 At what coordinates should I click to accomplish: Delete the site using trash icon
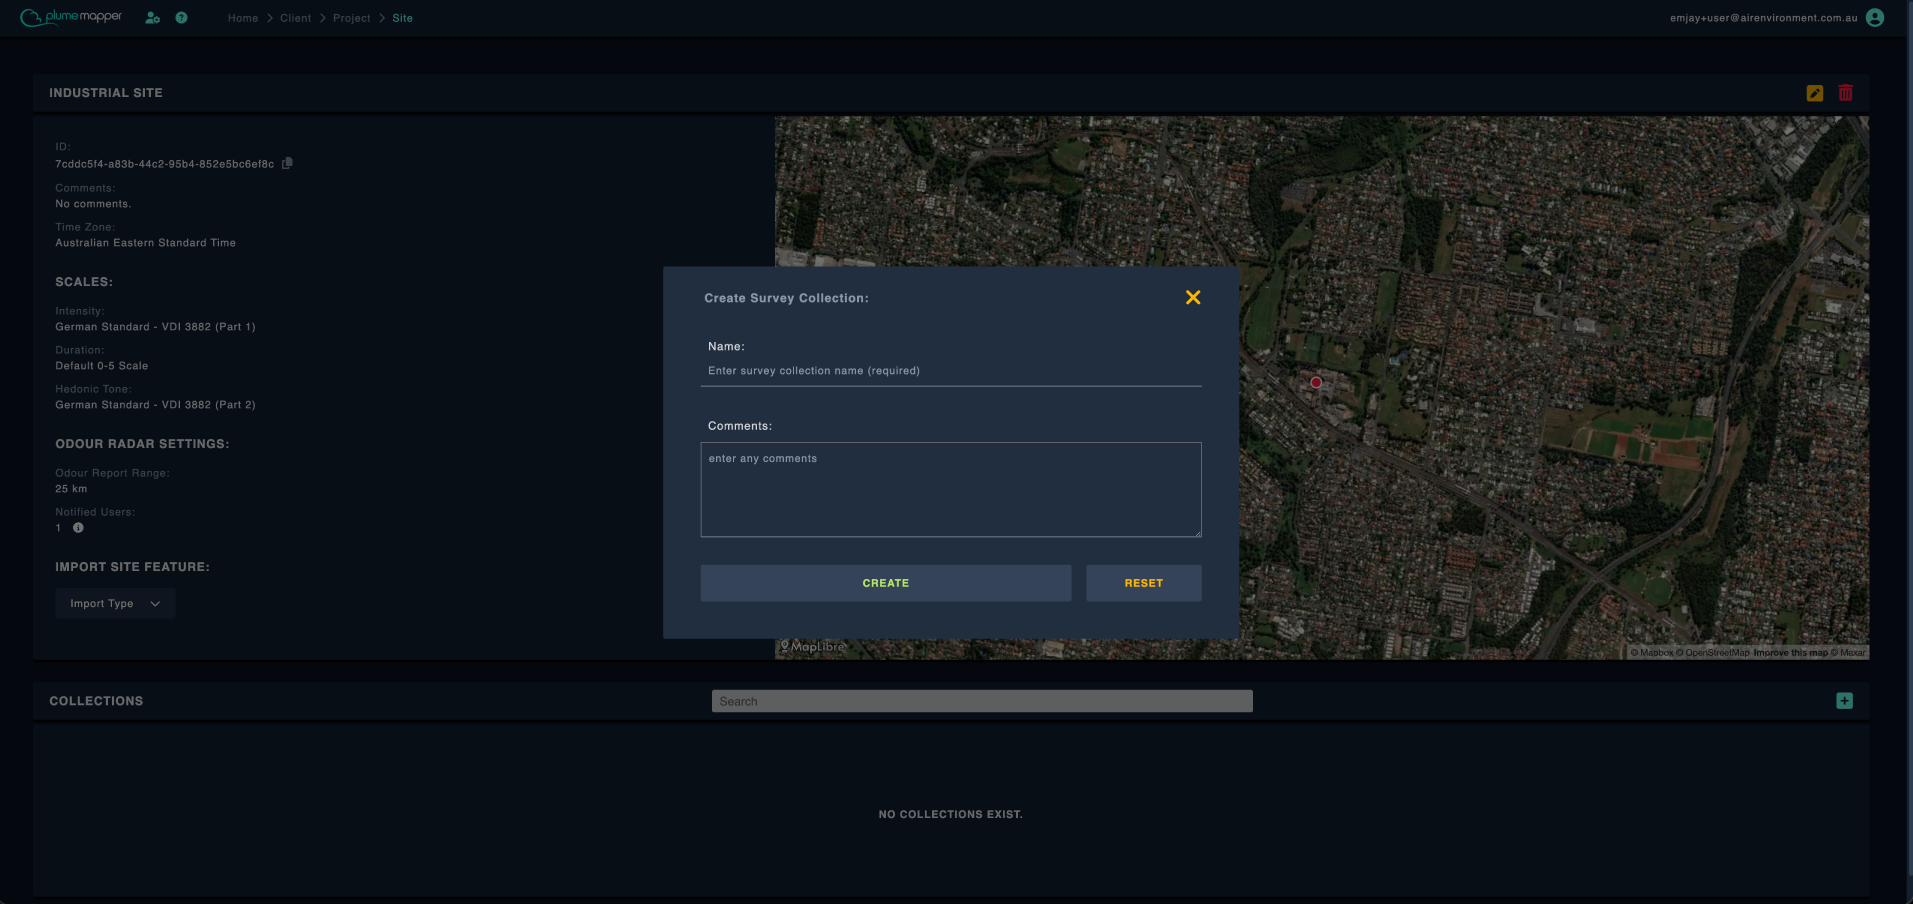(1846, 92)
